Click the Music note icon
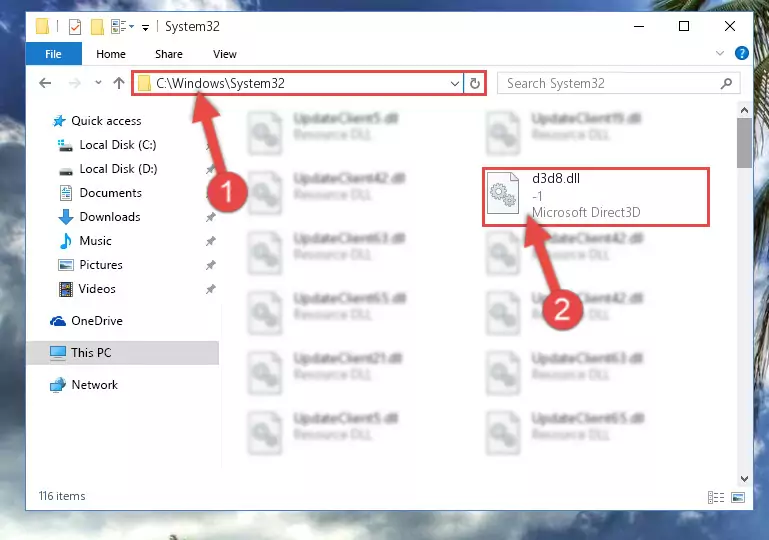This screenshot has width=769, height=540. [x=65, y=241]
